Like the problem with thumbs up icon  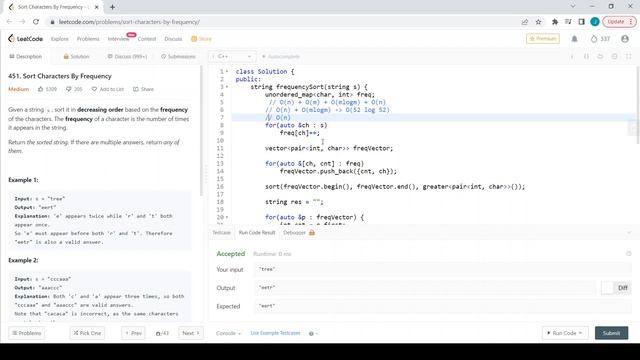click(x=40, y=89)
